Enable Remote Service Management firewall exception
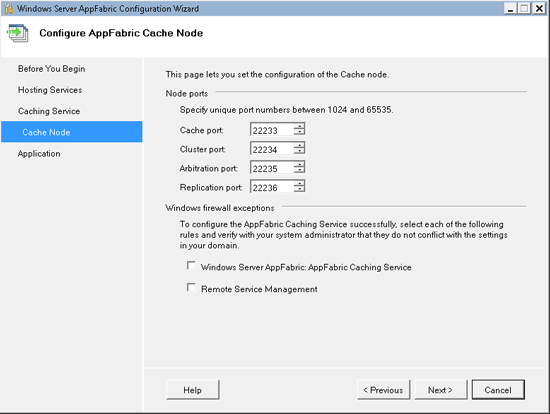Viewport: 550px width, 414px height. [x=191, y=288]
